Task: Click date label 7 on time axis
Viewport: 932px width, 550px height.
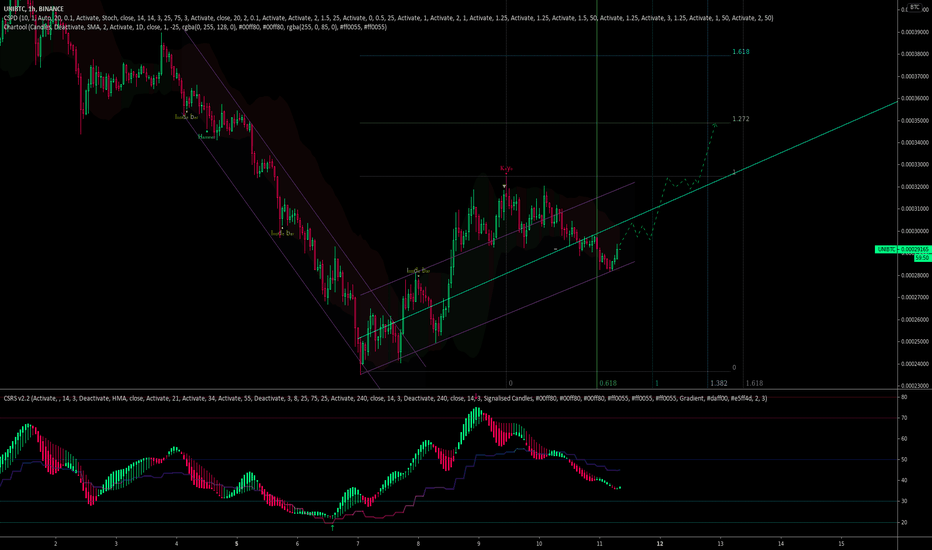Action: (x=358, y=543)
